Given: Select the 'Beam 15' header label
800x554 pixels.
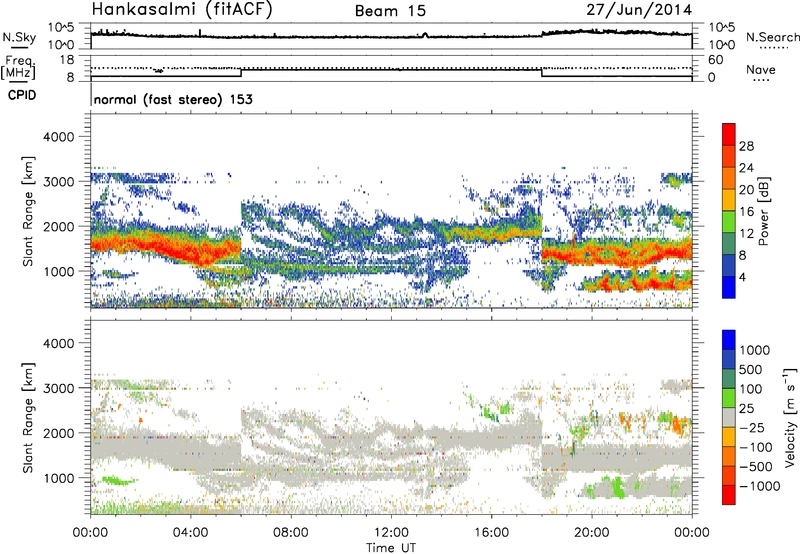Looking at the screenshot, I should click(x=390, y=11).
